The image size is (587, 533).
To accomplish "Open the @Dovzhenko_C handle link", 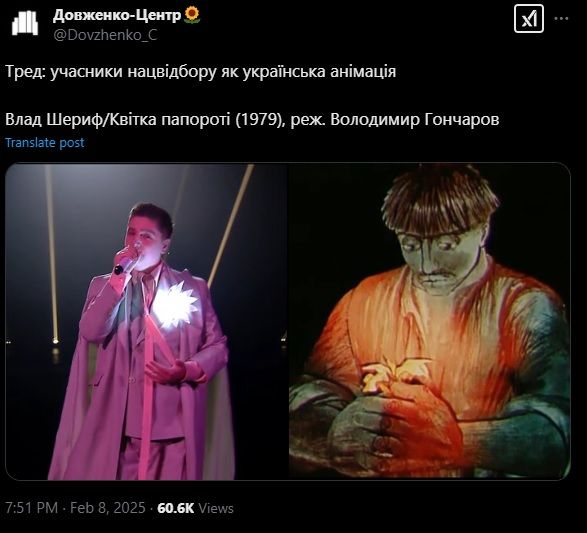I will tap(105, 35).
